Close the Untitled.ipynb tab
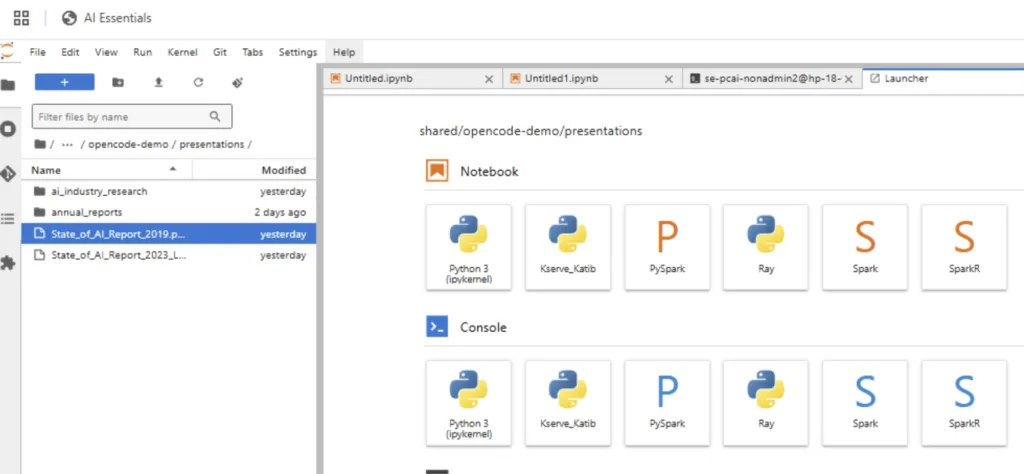 (488, 78)
